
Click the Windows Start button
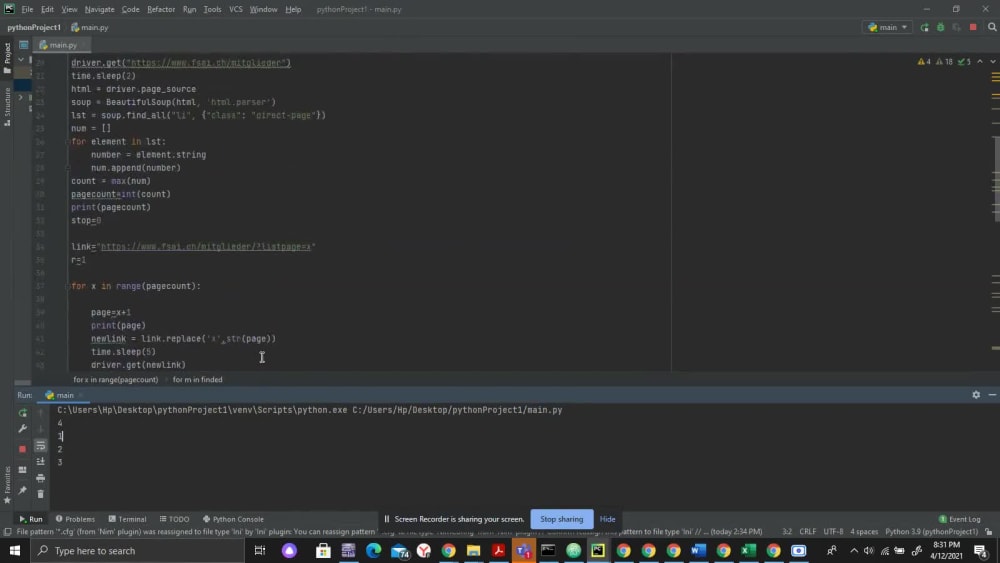(15, 550)
